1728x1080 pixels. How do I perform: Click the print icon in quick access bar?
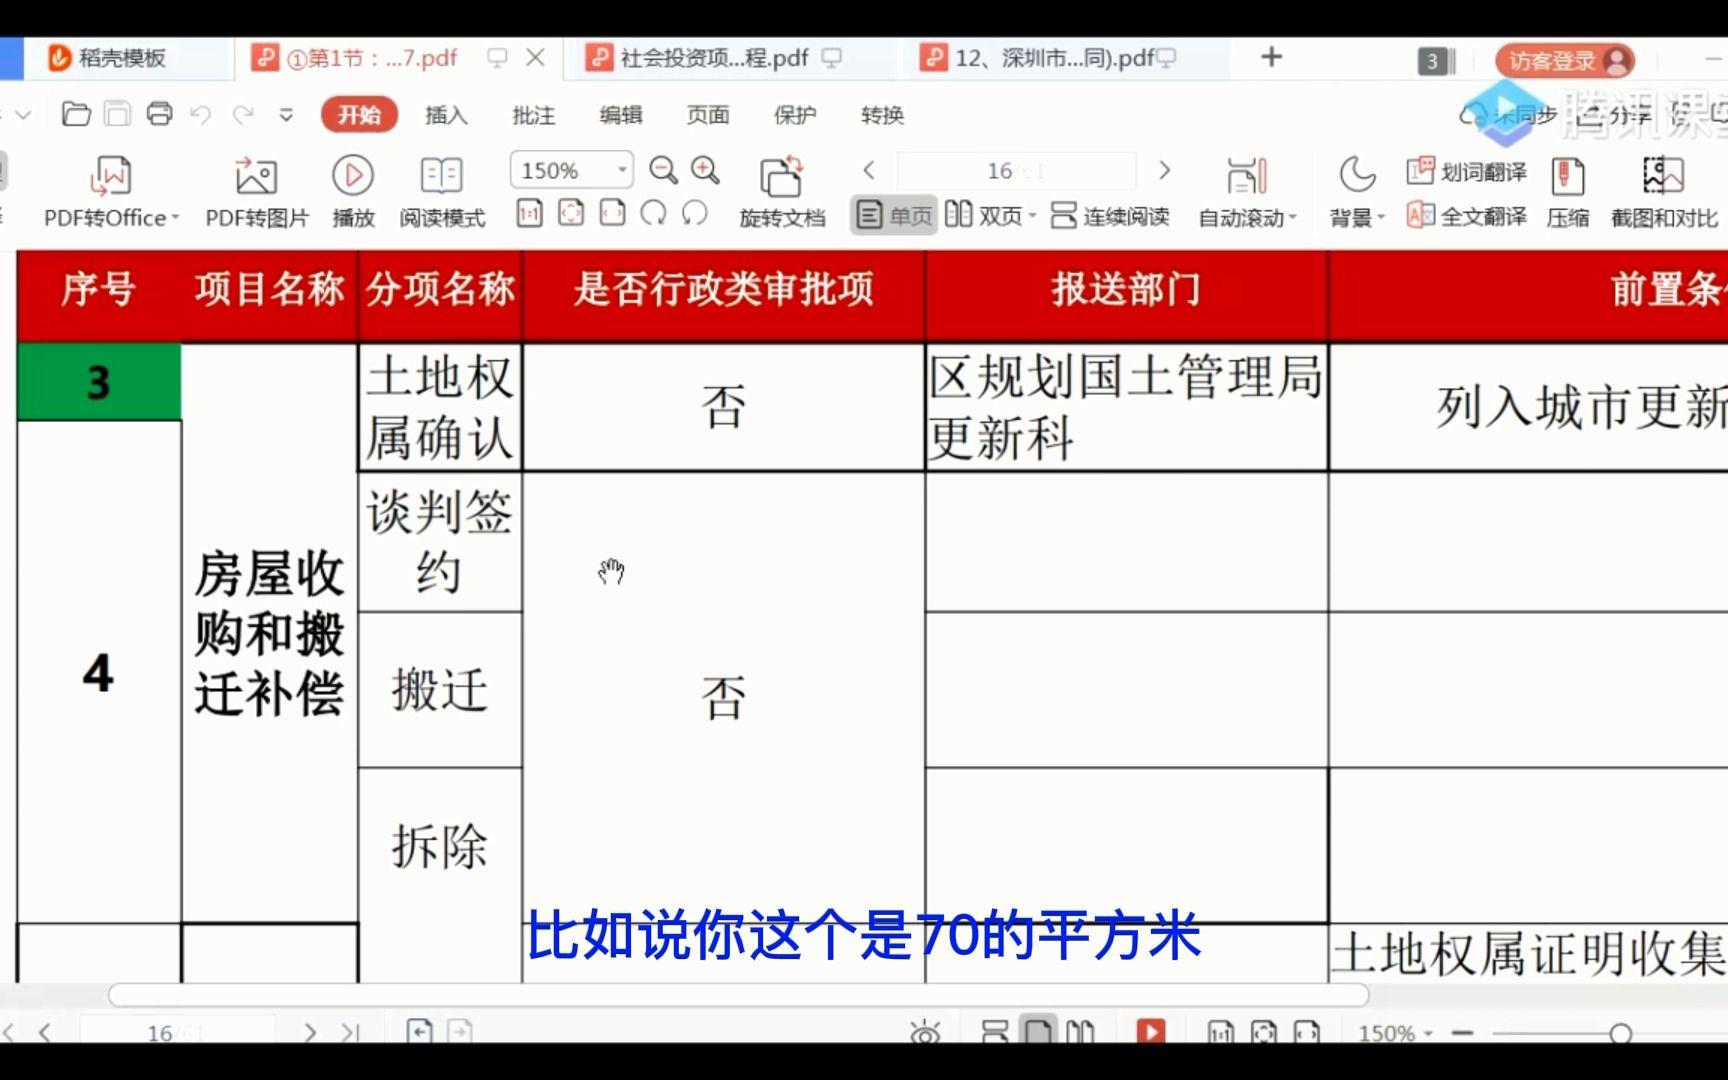159,114
